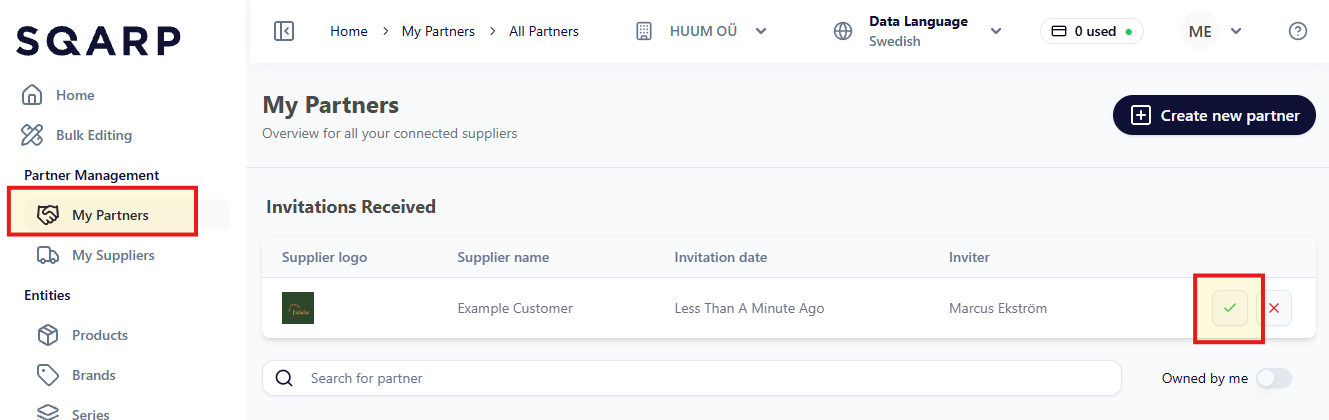
Task: Navigate to Products in sidebar
Action: (99, 335)
